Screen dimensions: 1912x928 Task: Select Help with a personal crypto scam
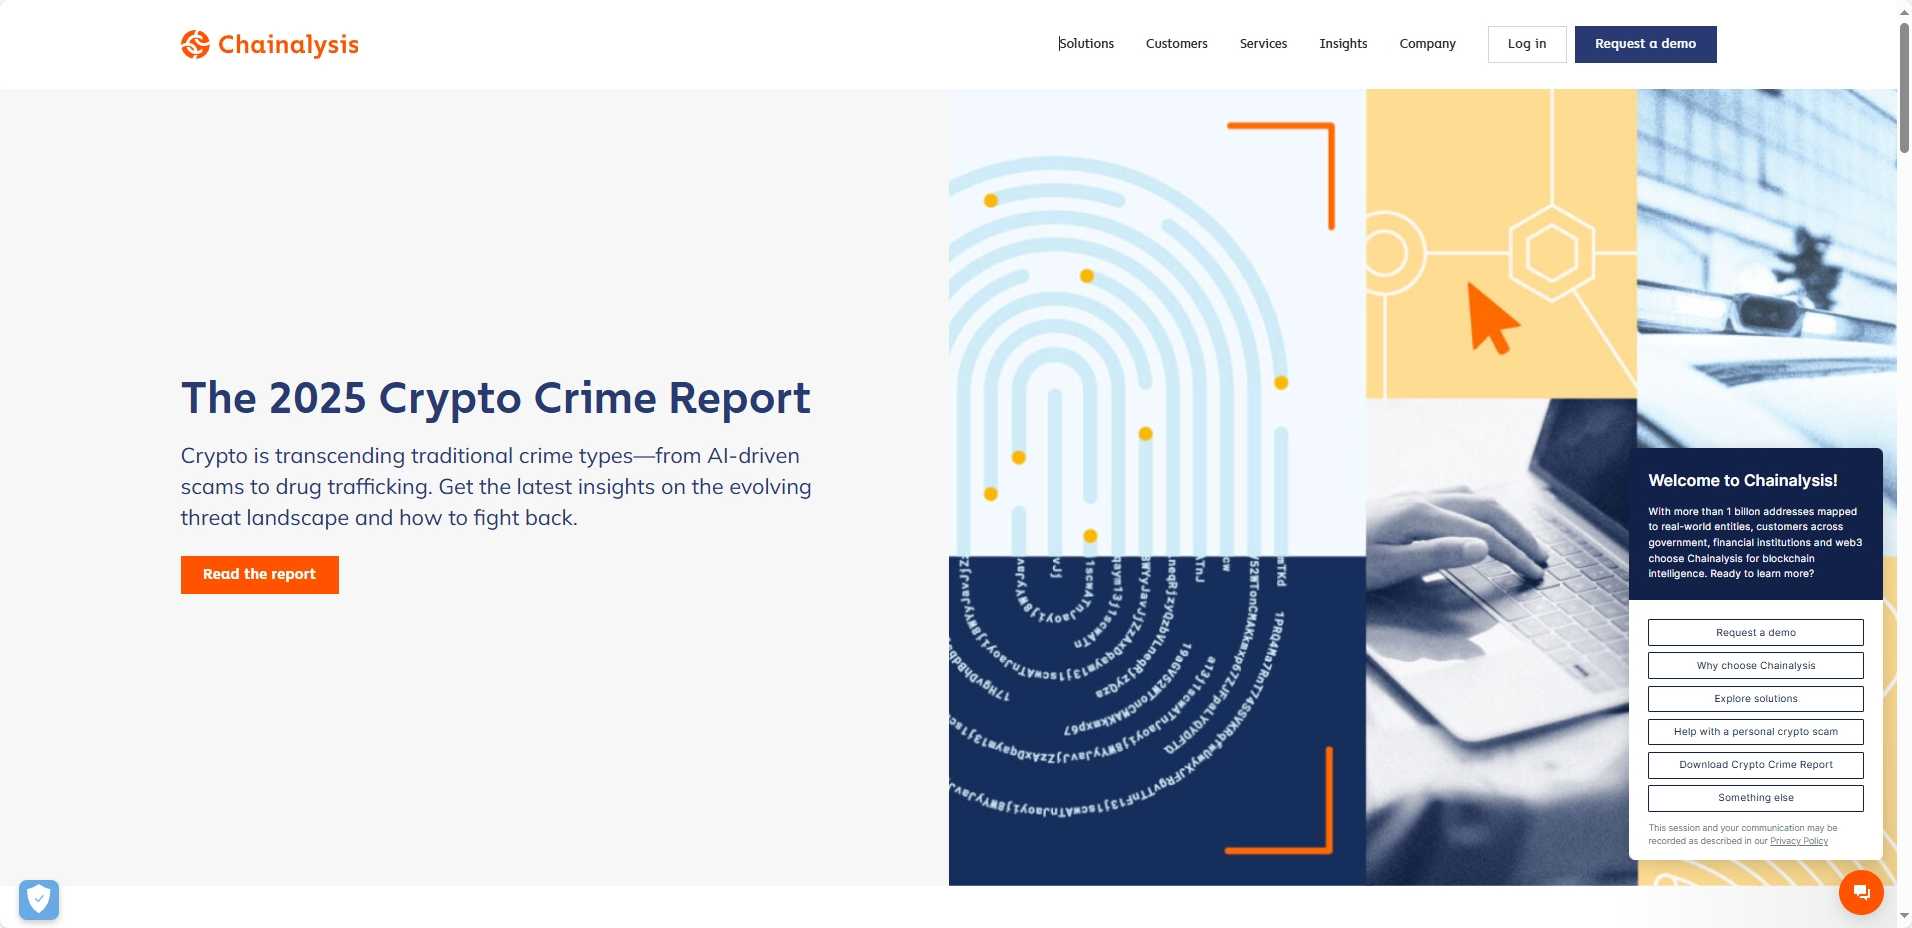(1755, 732)
